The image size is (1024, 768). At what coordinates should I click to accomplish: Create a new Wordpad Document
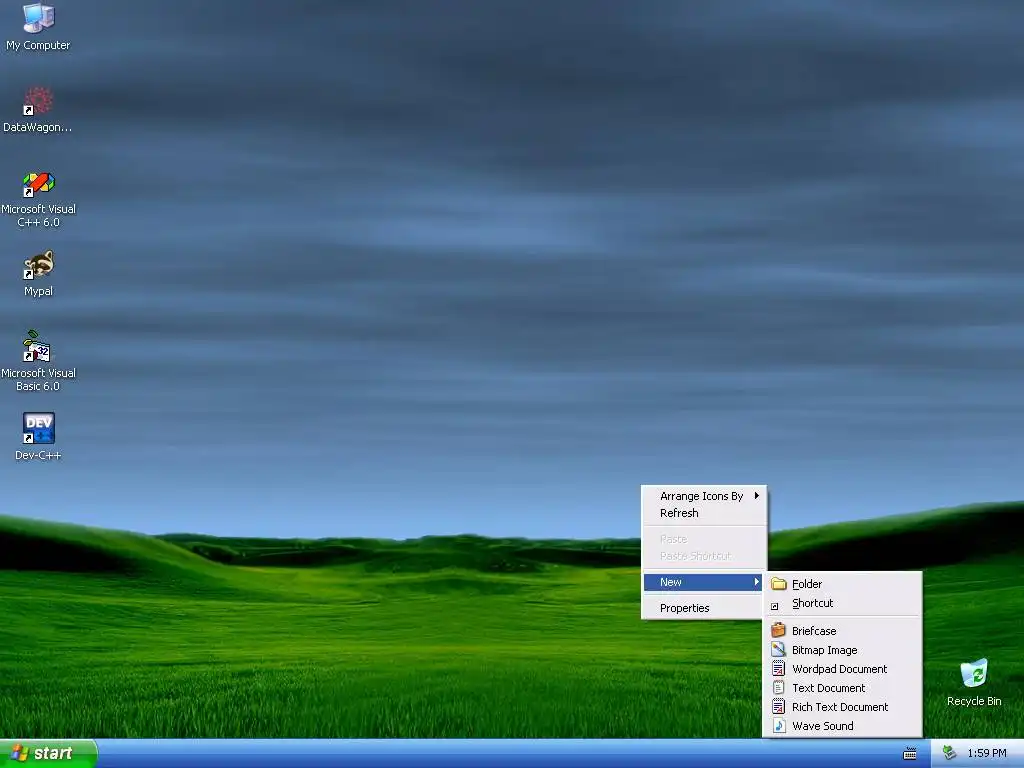(842, 669)
